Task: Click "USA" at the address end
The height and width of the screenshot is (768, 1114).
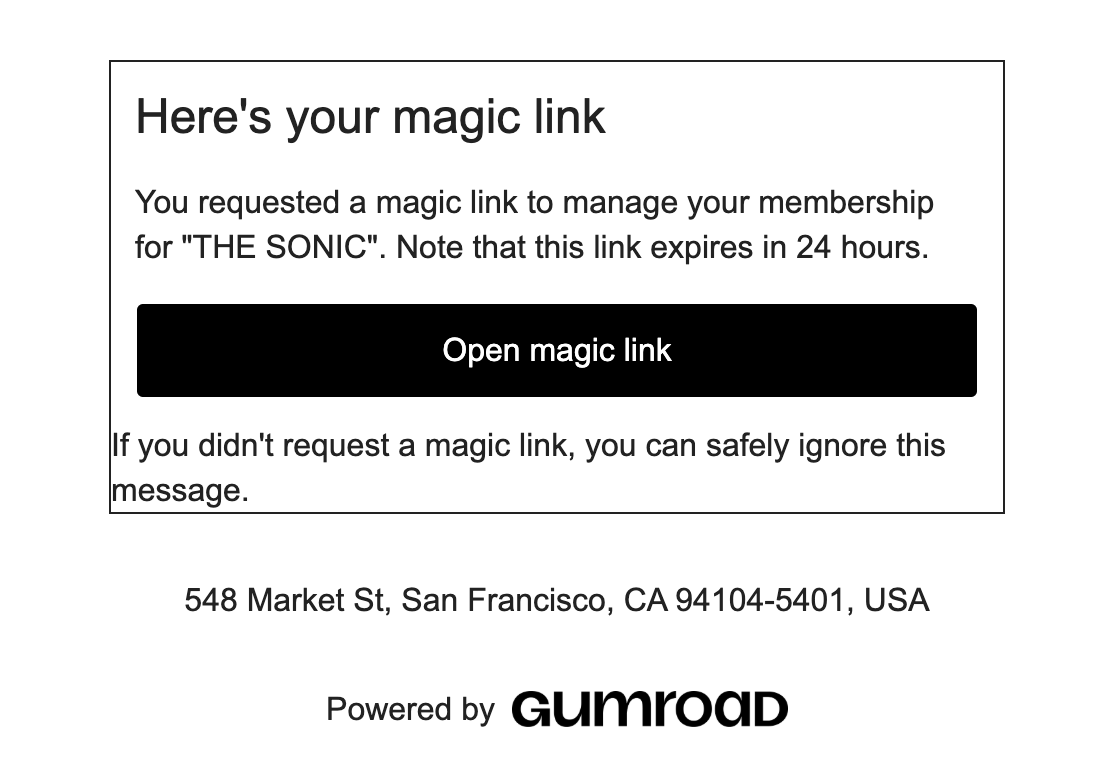Action: (x=897, y=600)
